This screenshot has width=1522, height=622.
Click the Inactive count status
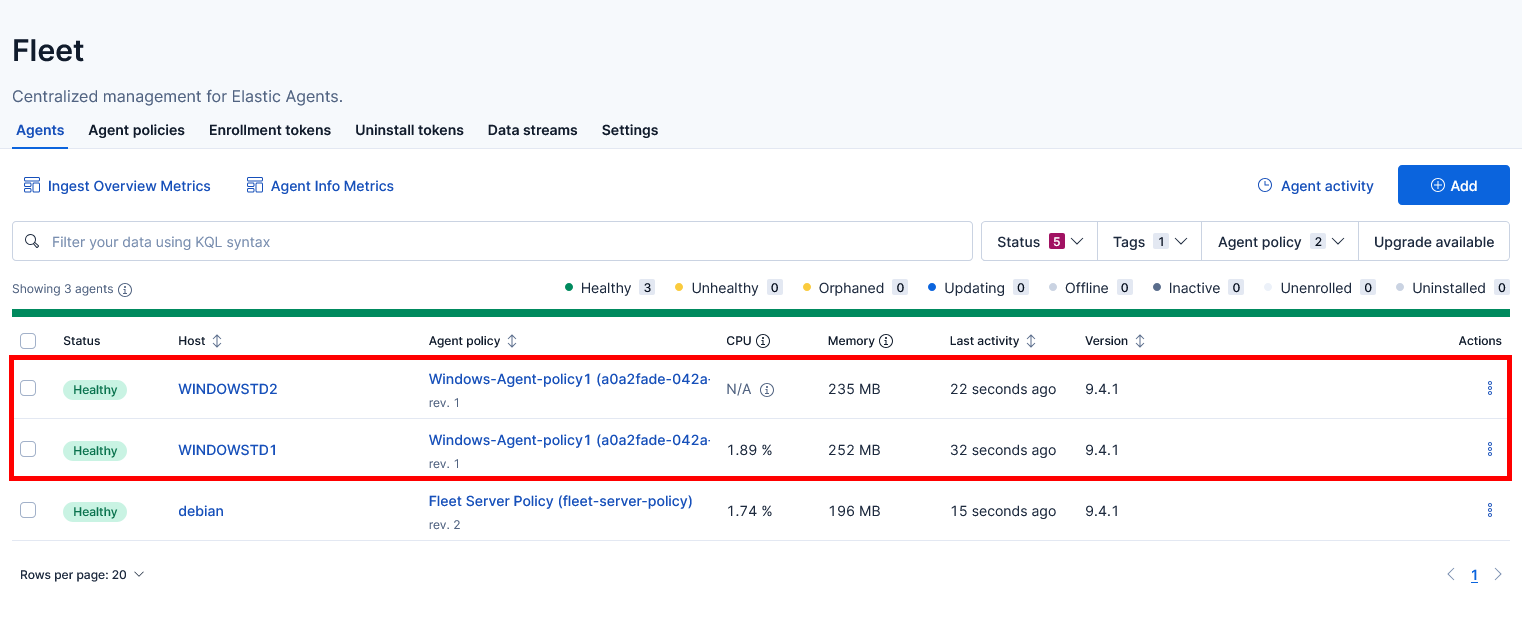point(1198,288)
